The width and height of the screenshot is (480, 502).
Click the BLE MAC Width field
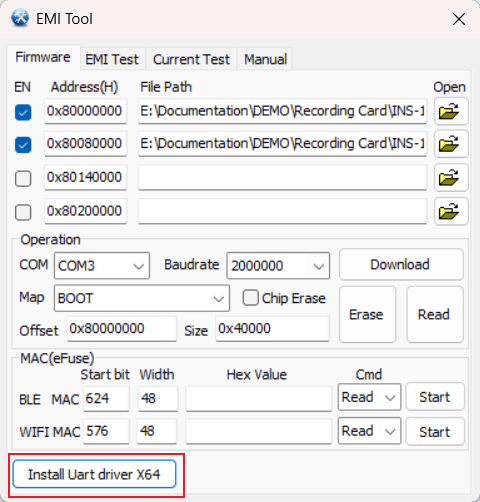pos(158,398)
